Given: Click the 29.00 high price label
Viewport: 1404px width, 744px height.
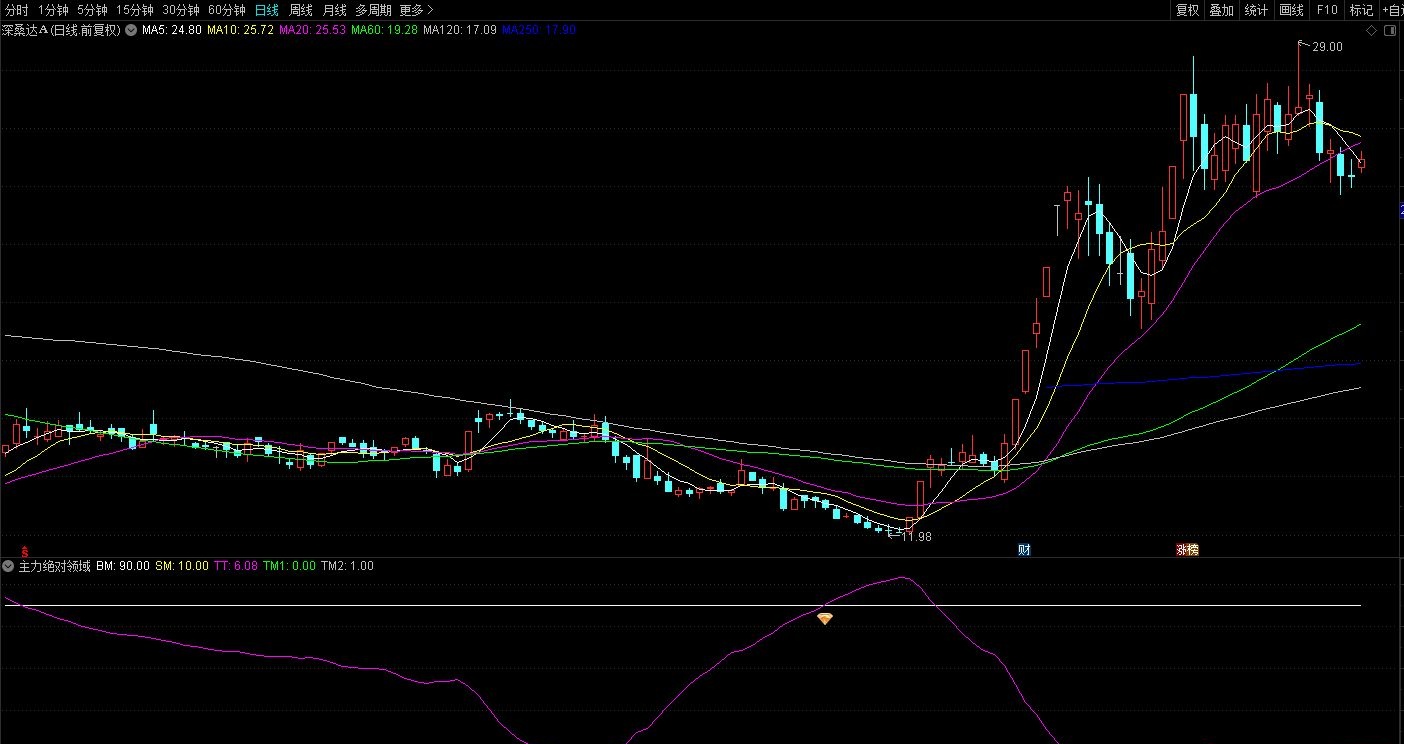Looking at the screenshot, I should [1327, 47].
